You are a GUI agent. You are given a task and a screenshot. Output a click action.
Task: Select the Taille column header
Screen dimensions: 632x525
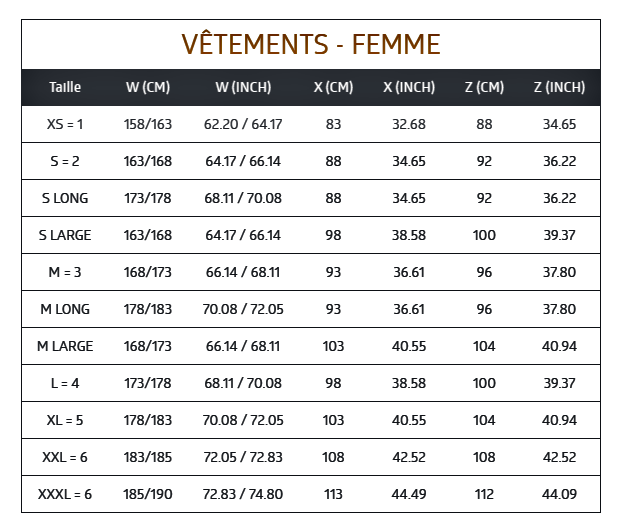tap(65, 87)
